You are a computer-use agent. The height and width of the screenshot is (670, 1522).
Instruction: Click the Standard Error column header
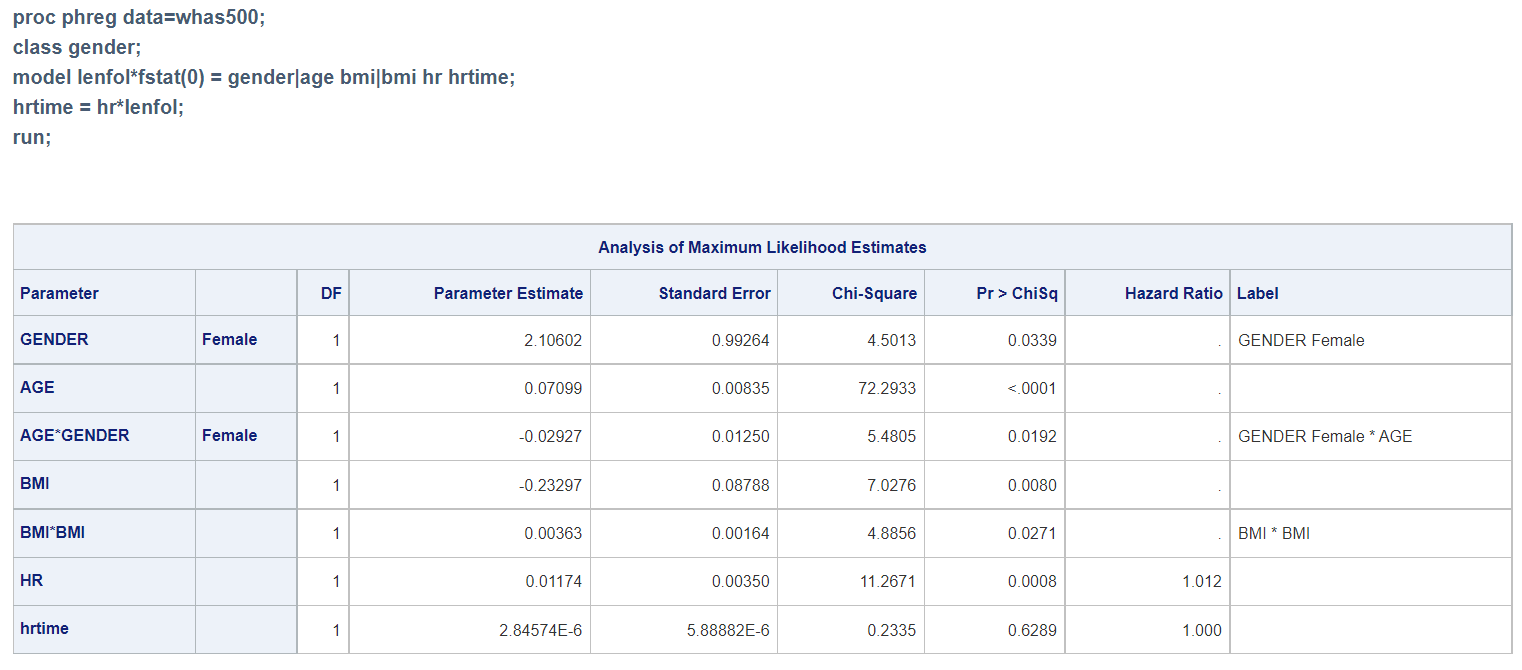tap(715, 293)
